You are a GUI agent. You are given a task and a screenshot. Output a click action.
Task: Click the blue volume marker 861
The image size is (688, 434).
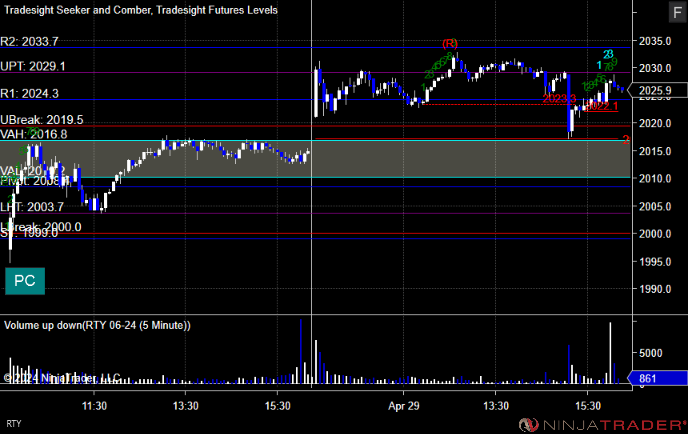point(657,378)
